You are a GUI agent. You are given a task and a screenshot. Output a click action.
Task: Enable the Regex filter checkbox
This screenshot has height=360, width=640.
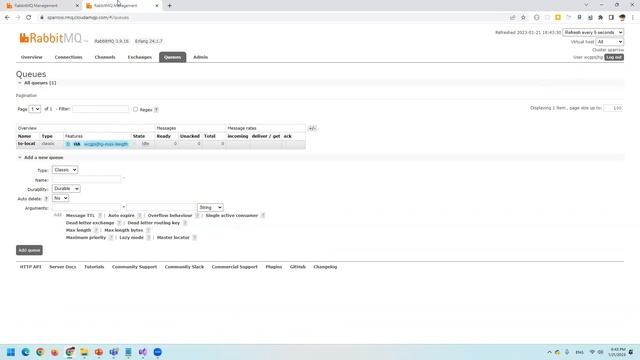click(x=136, y=109)
